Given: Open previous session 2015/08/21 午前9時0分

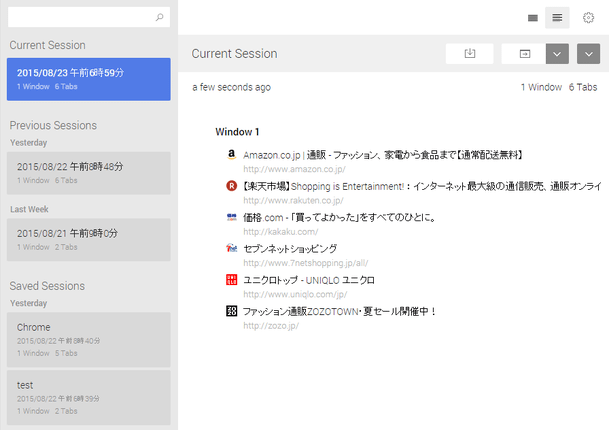Looking at the screenshot, I should pos(89,240).
